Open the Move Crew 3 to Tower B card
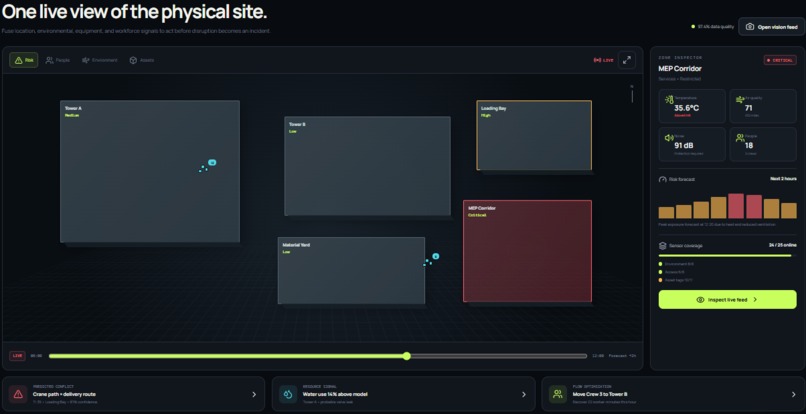Screen dimensions: 806x414 [673, 394]
